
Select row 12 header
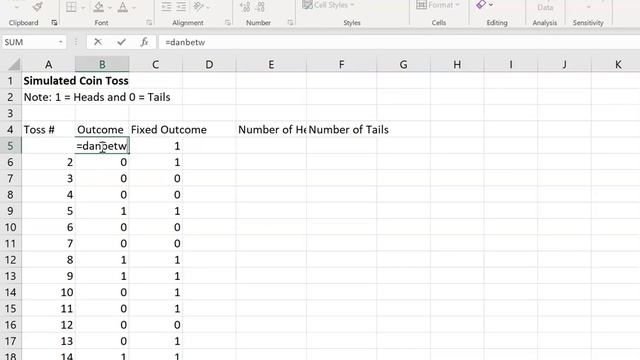tap(10, 260)
